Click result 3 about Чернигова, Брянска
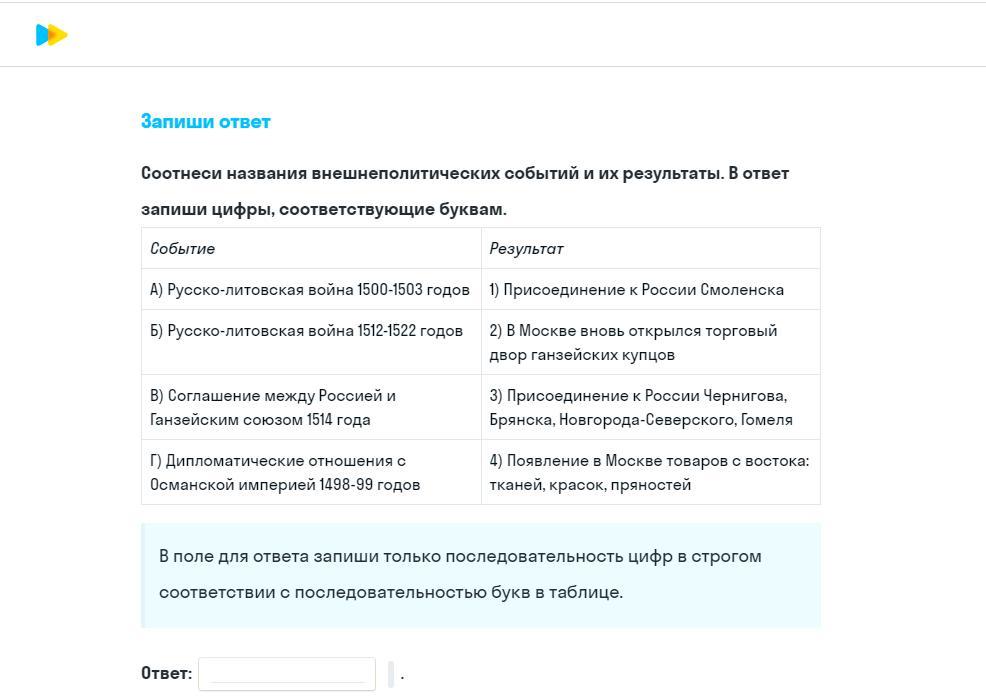986x696 pixels. 651,407
